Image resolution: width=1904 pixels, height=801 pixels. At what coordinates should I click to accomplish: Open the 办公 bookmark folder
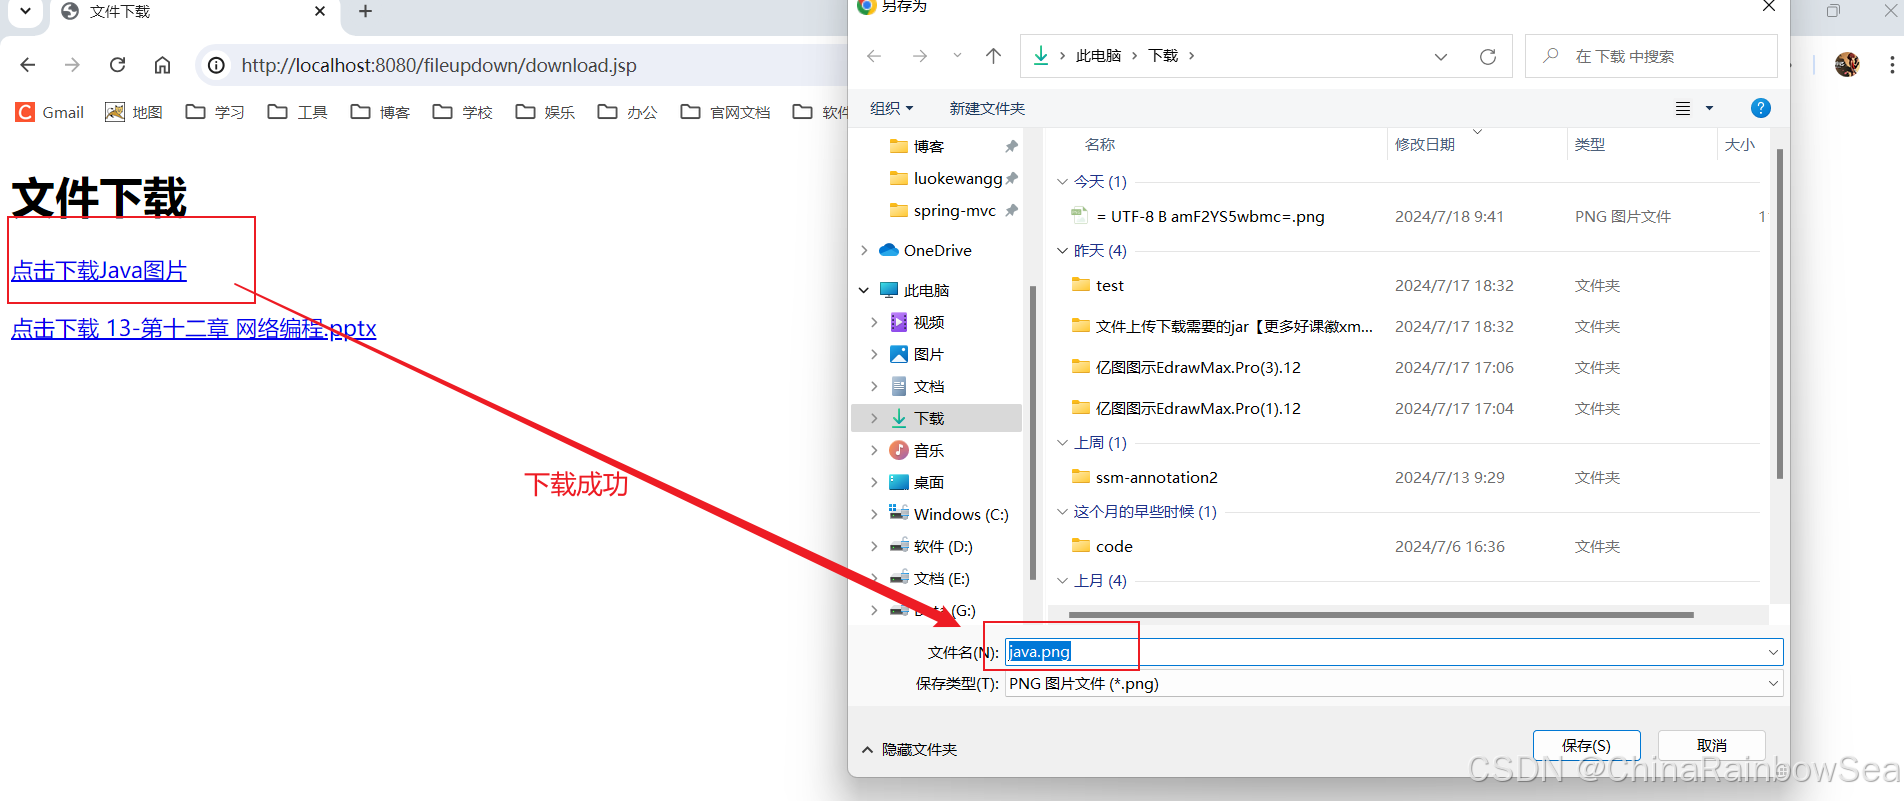(x=628, y=112)
